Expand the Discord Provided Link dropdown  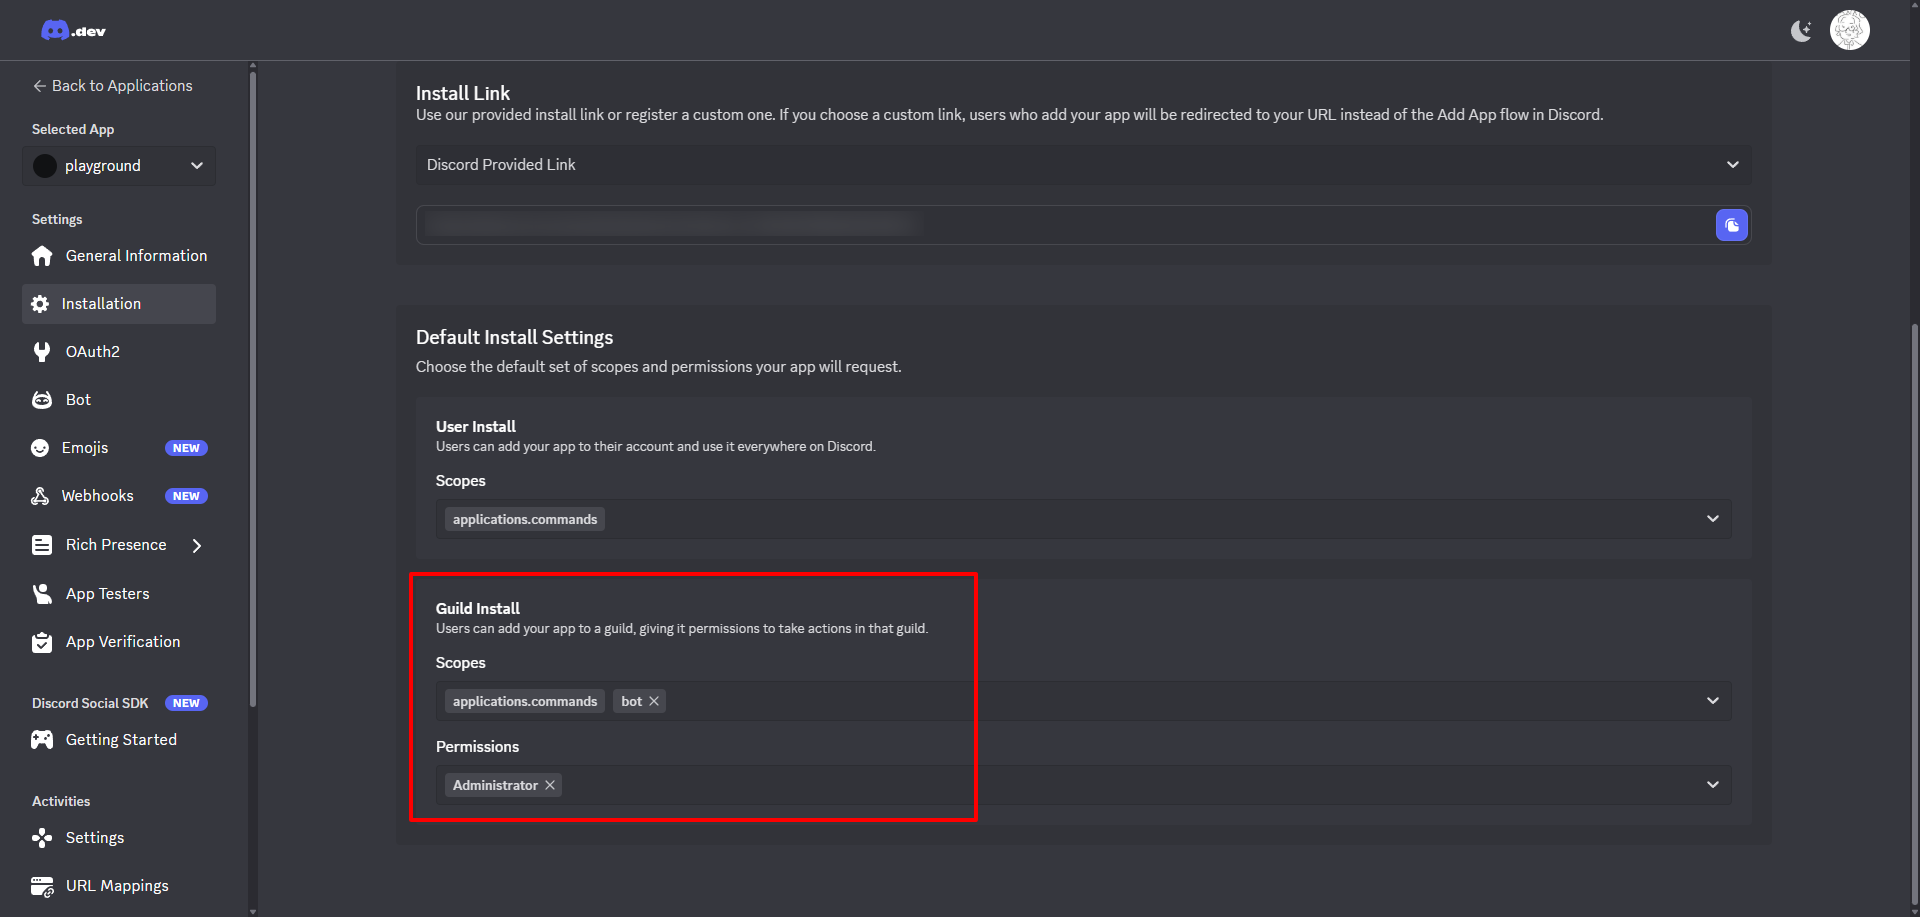click(1732, 165)
